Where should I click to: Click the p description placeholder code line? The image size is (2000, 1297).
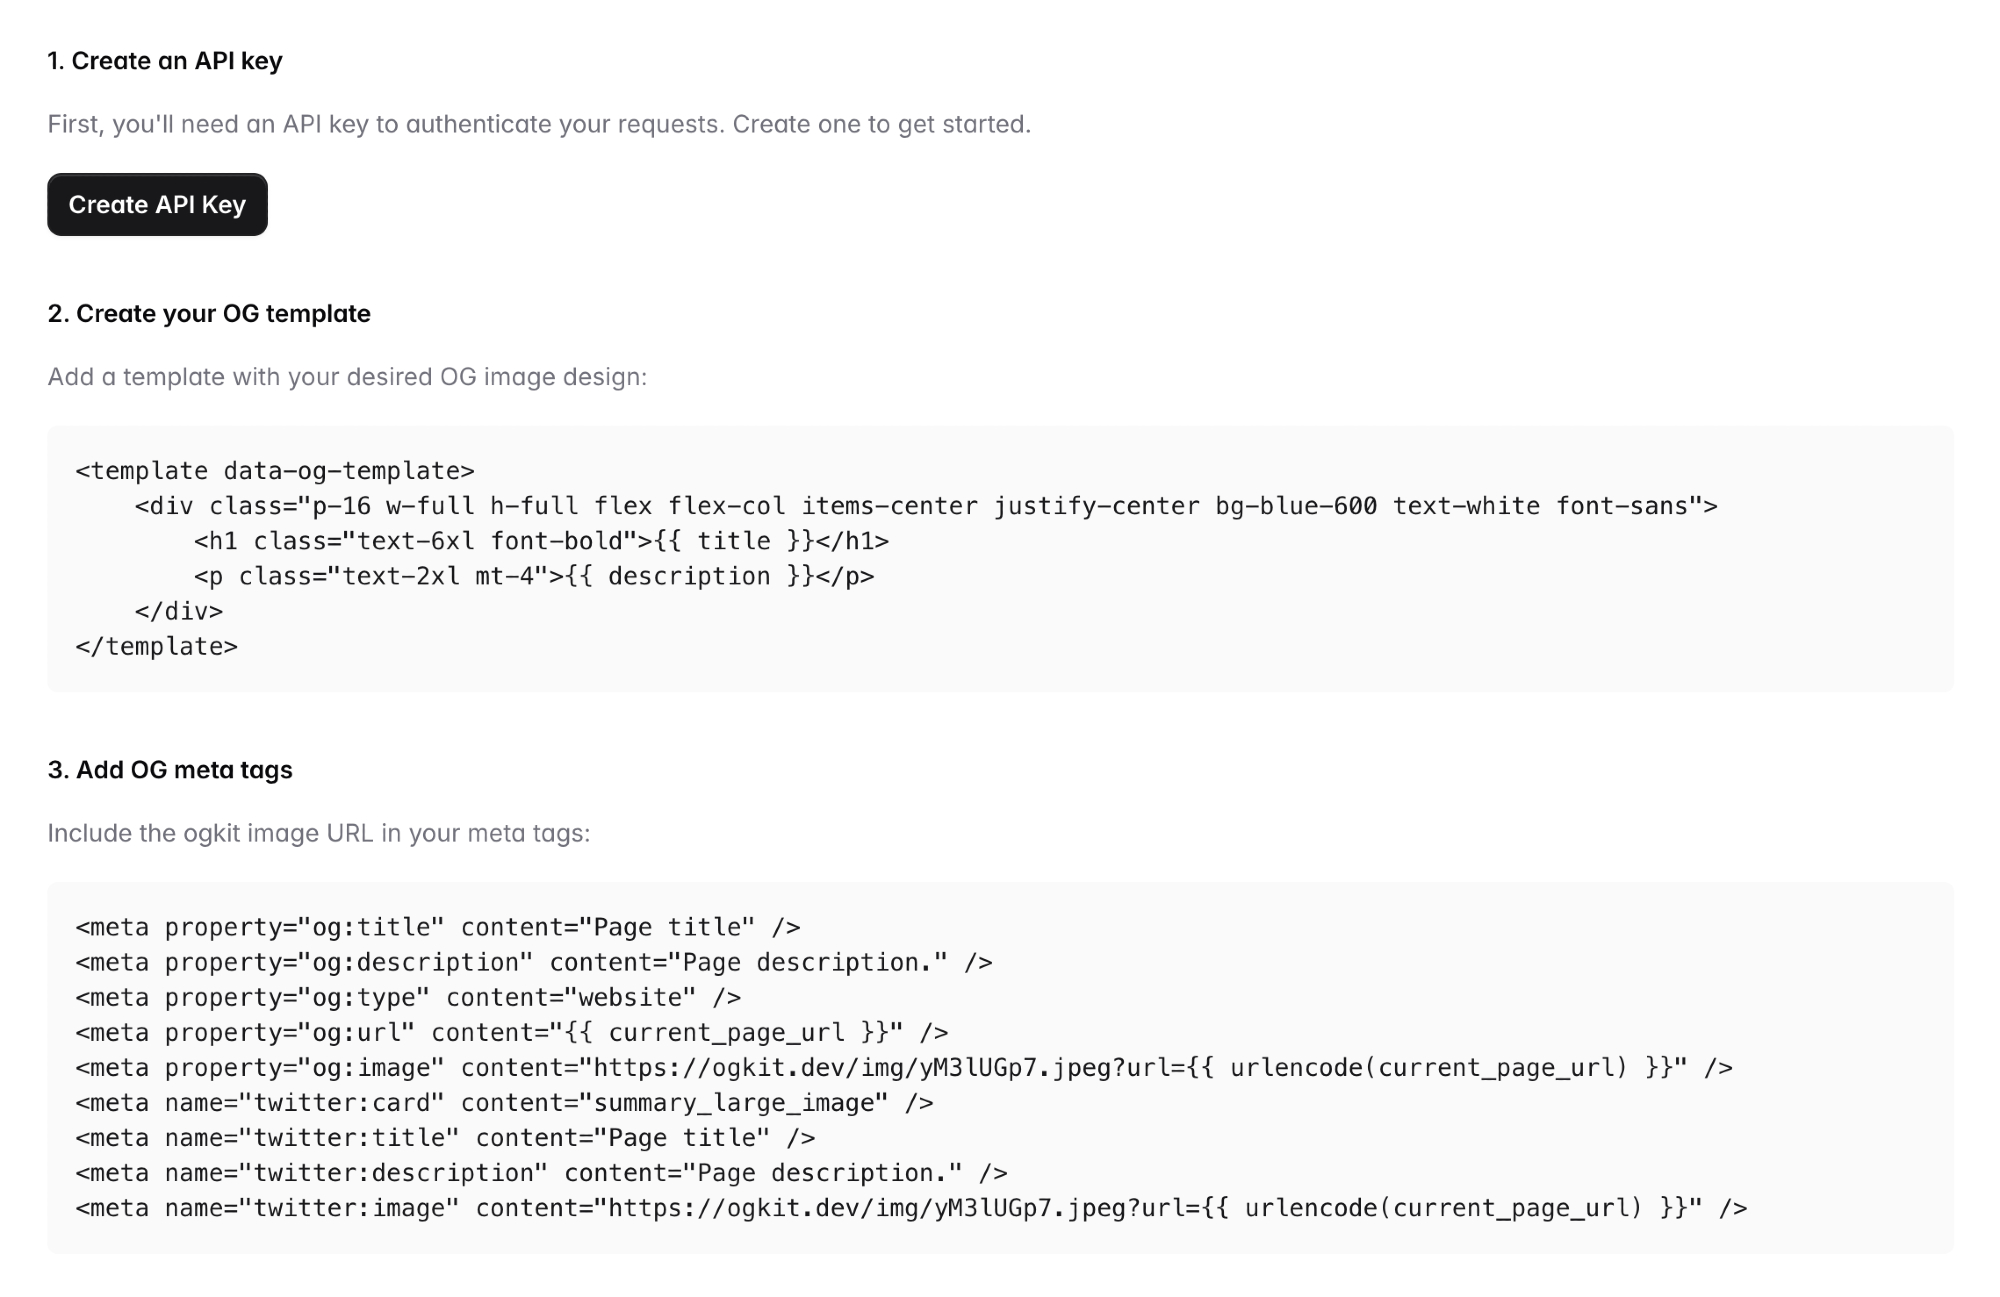click(x=534, y=576)
